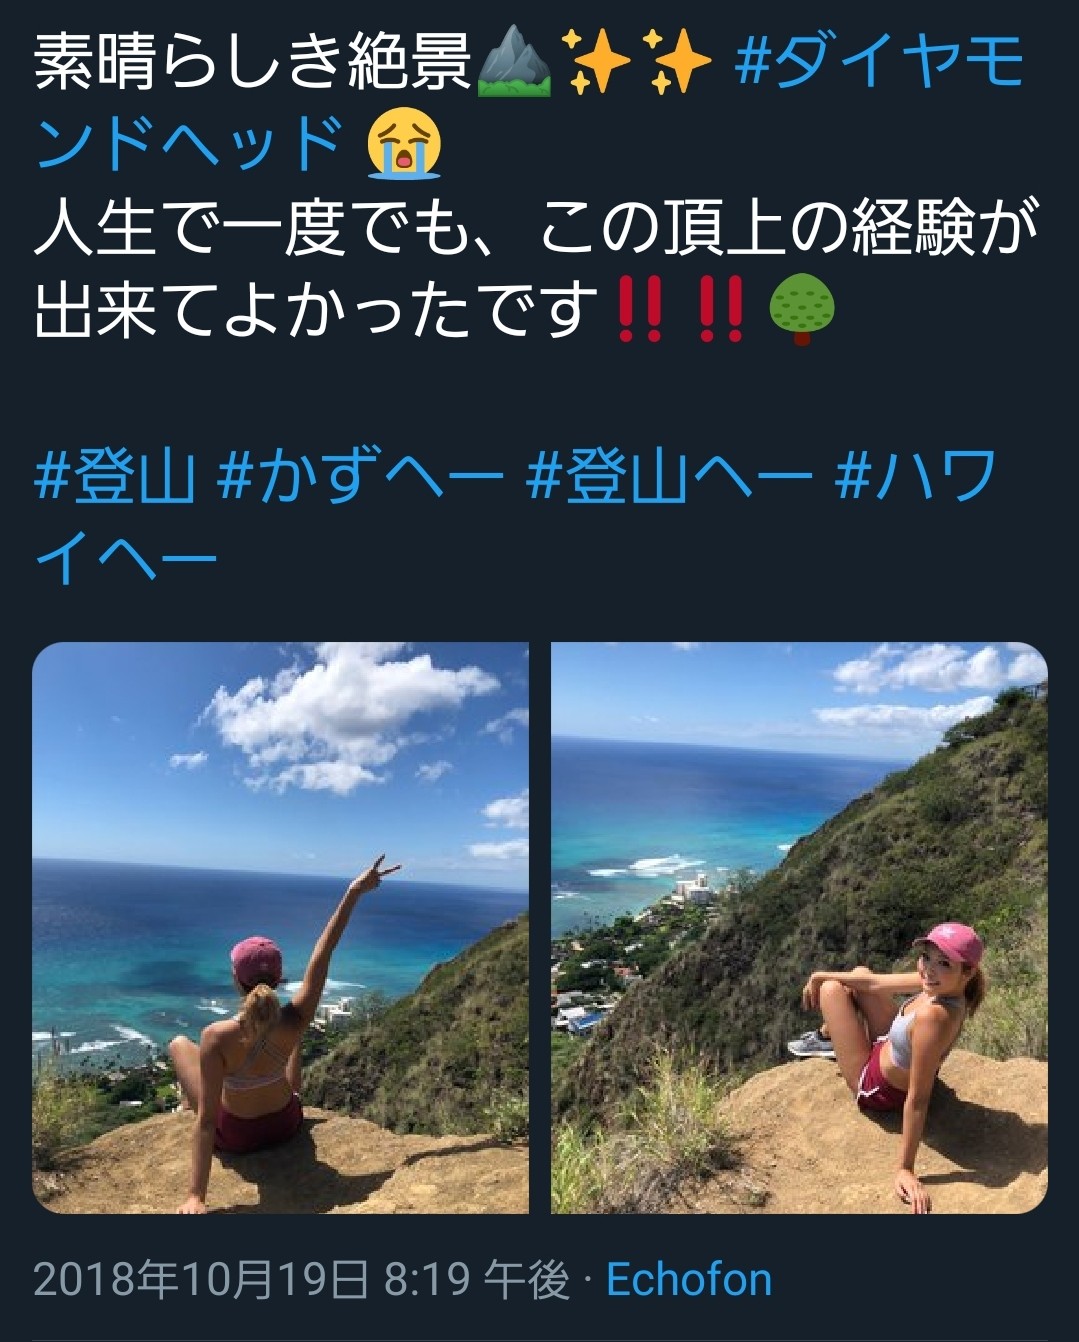
Task: Open the Echofon source link
Action: (689, 1280)
